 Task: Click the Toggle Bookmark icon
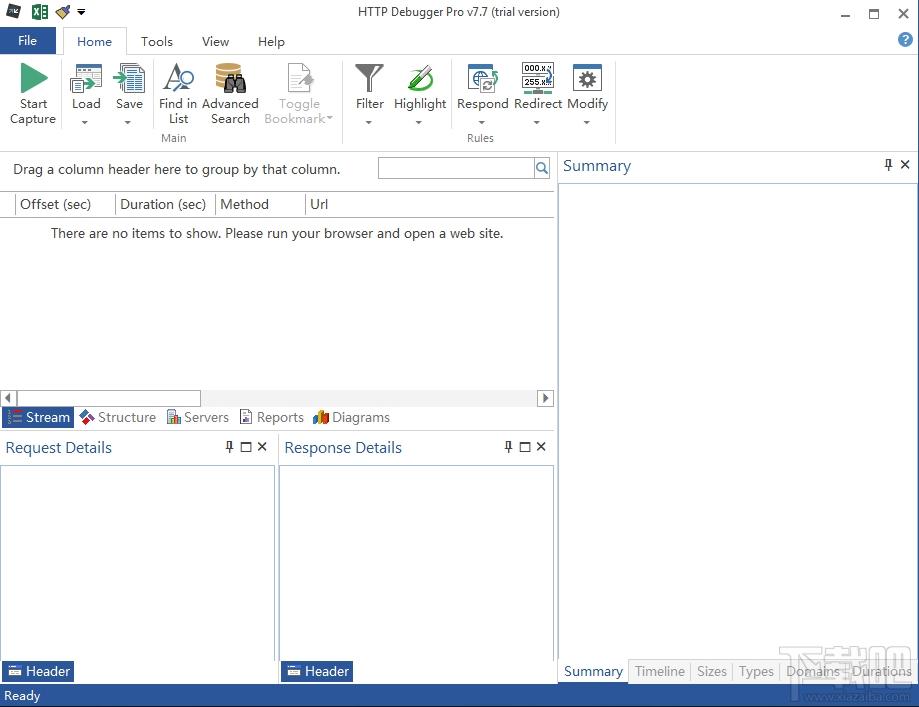299,79
